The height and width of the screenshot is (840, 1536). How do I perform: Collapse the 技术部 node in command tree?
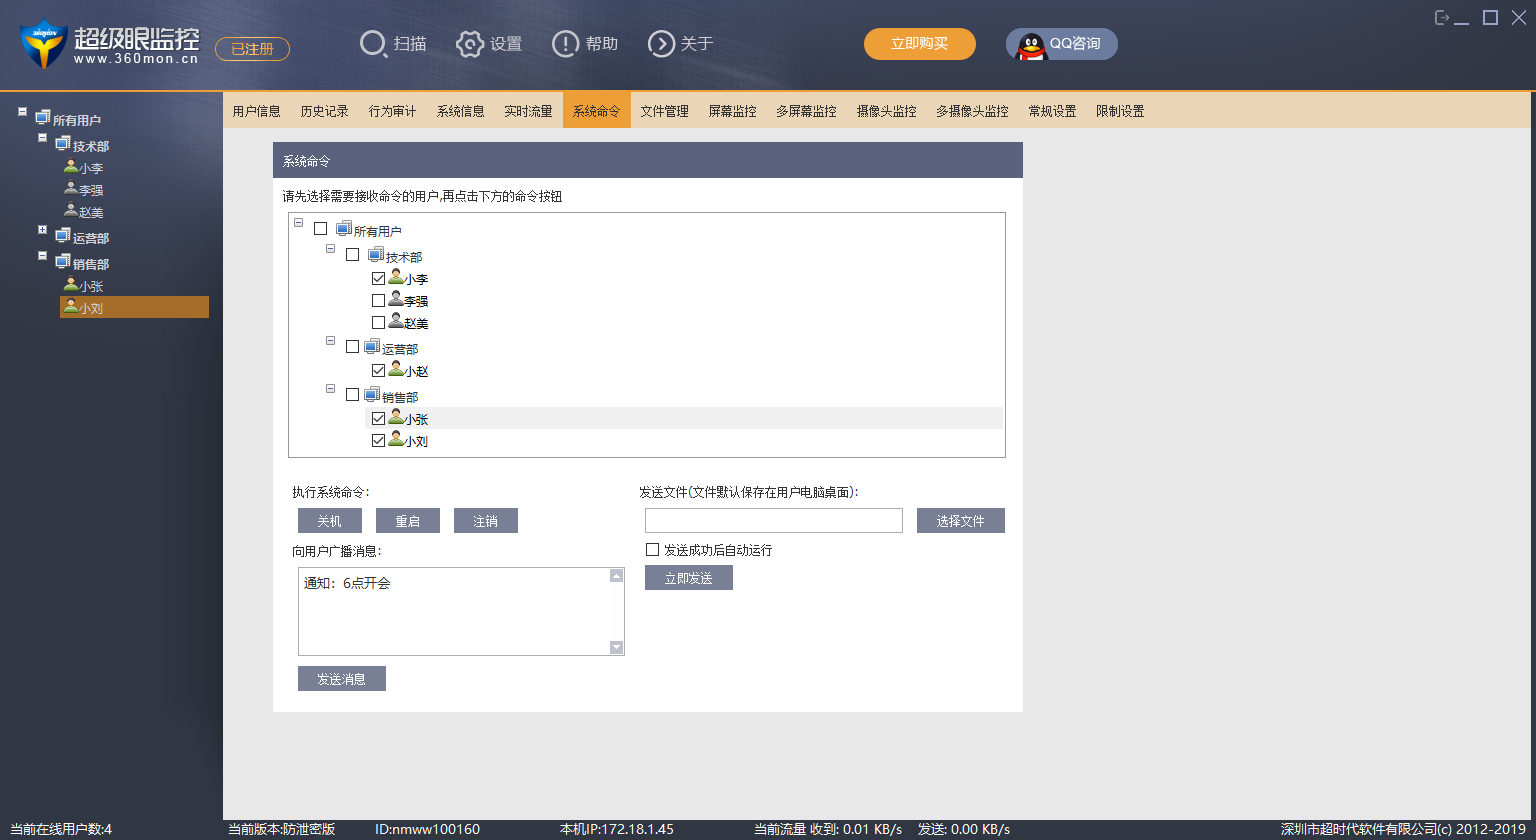[x=331, y=248]
